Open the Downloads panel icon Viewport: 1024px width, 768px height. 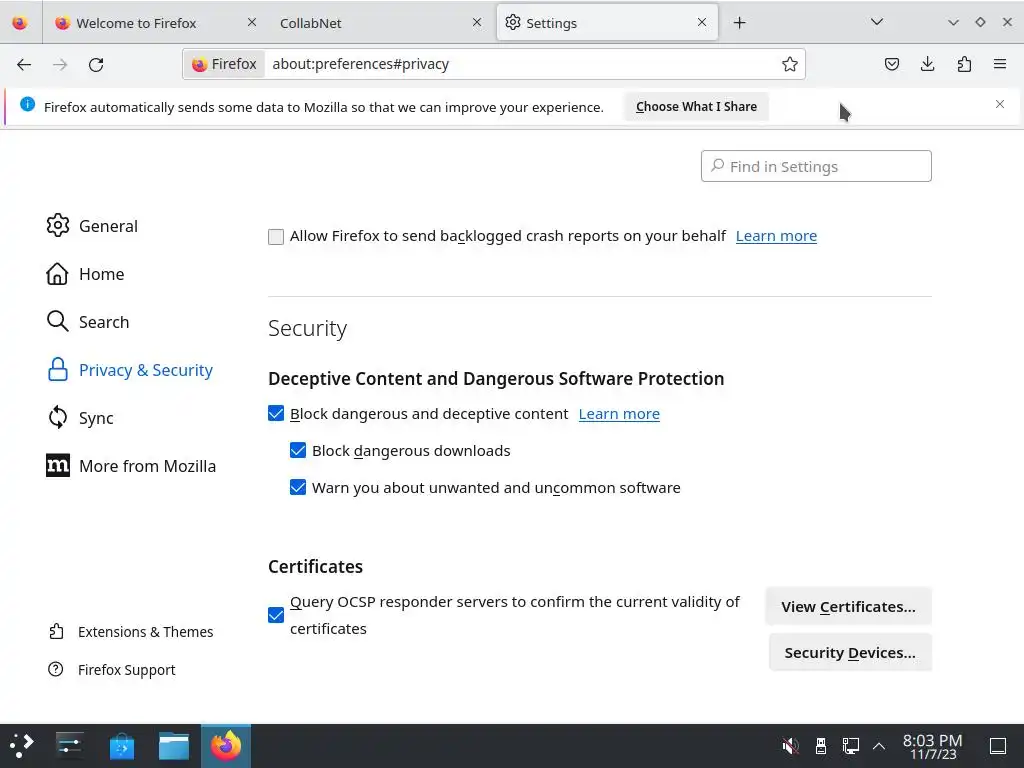tap(928, 64)
